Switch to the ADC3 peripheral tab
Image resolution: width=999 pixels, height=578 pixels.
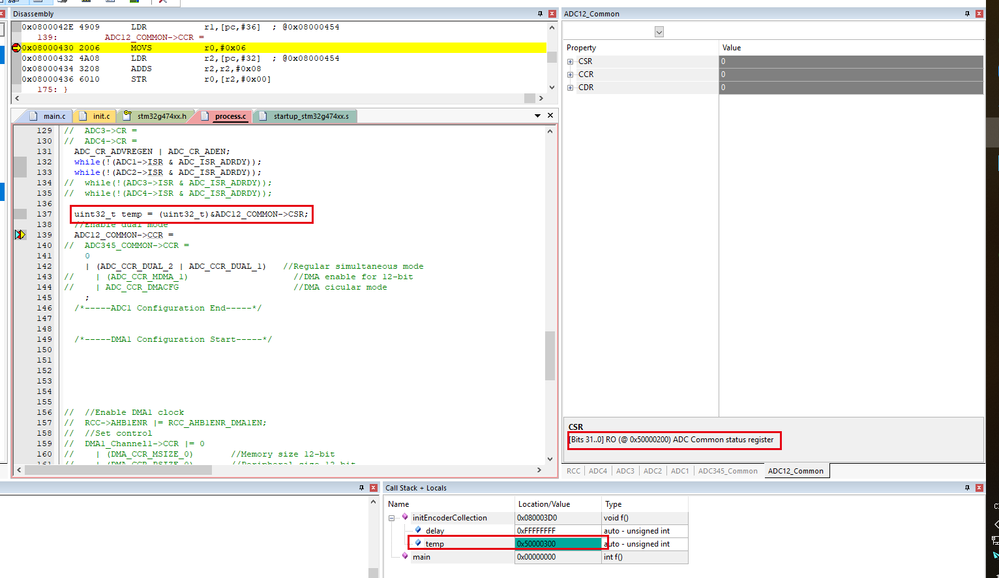(x=625, y=471)
